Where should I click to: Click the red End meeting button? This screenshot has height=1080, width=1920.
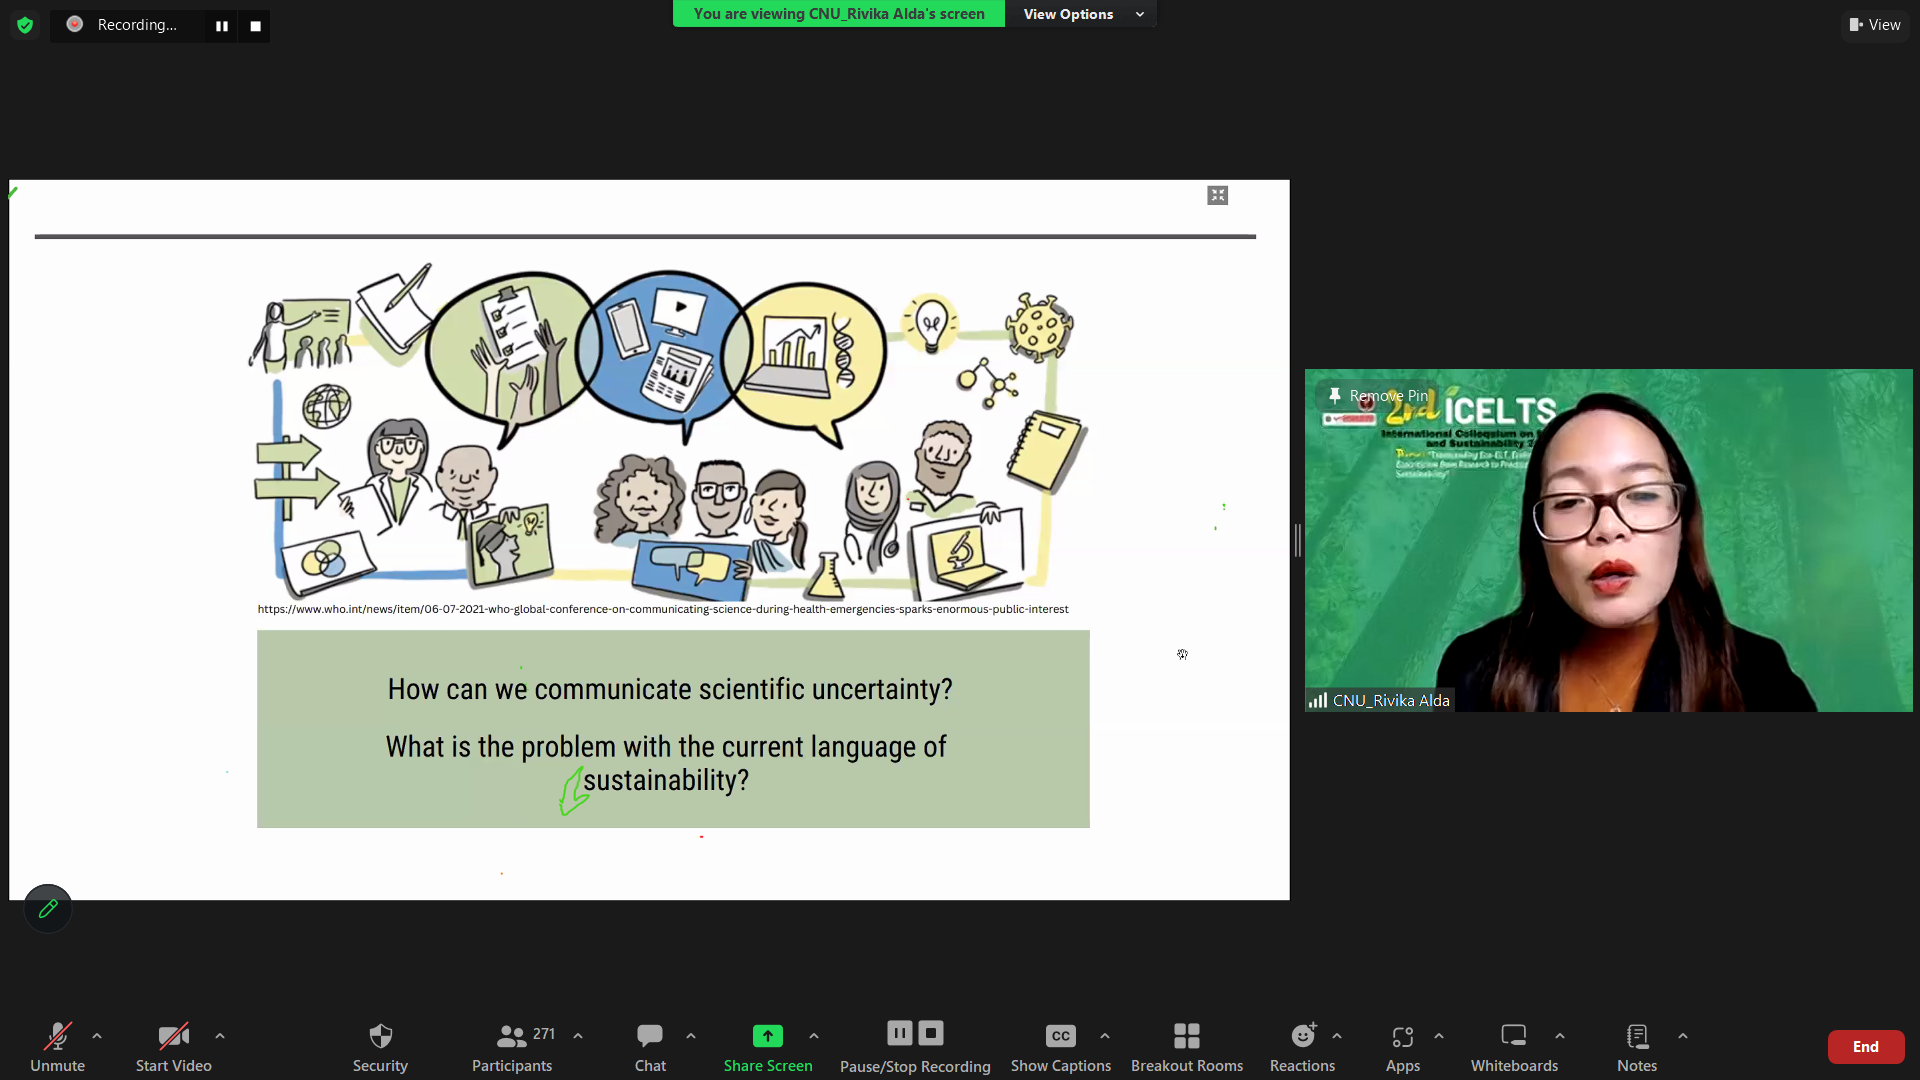click(1866, 1047)
